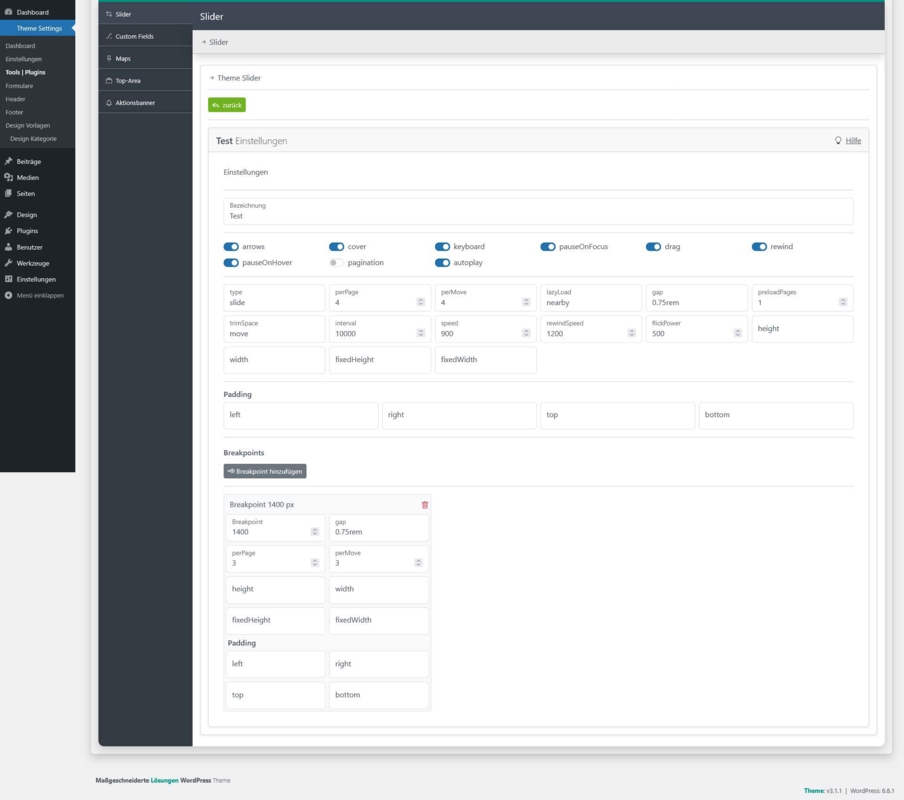Click the breakpoint gap field 0.75rem
Viewport: 904px width, 800px height.
tap(379, 527)
